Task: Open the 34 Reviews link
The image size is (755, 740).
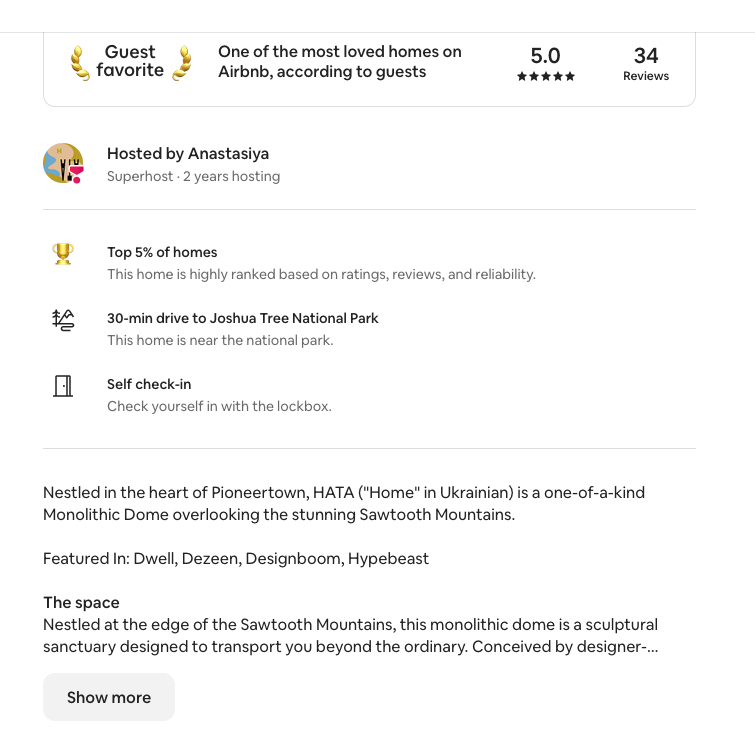Action: click(646, 64)
